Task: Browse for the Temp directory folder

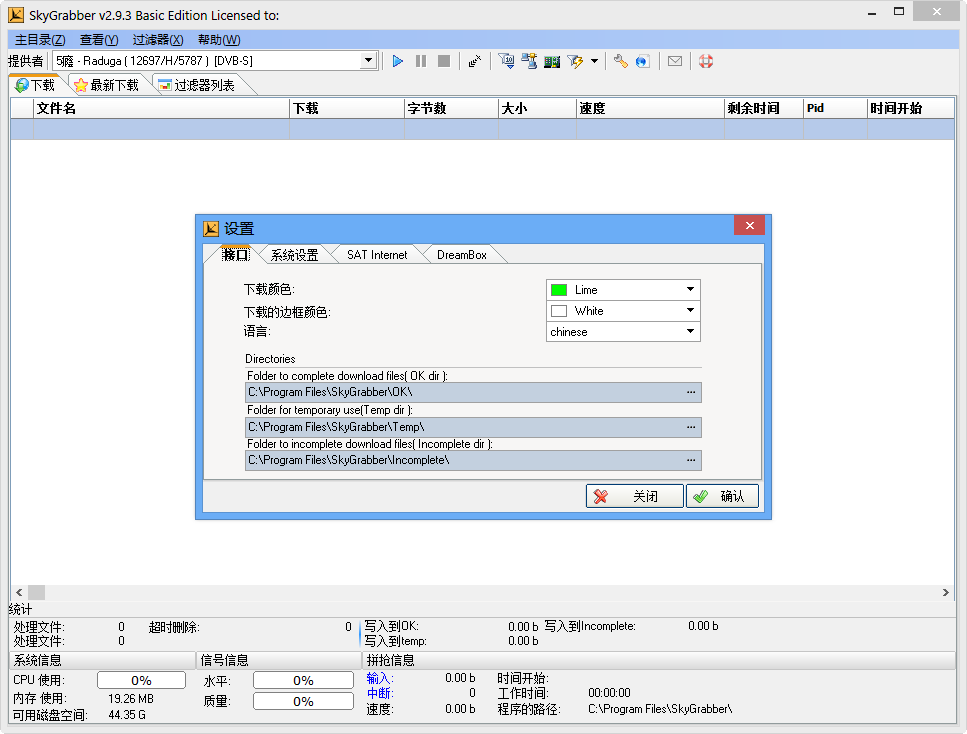Action: point(691,427)
